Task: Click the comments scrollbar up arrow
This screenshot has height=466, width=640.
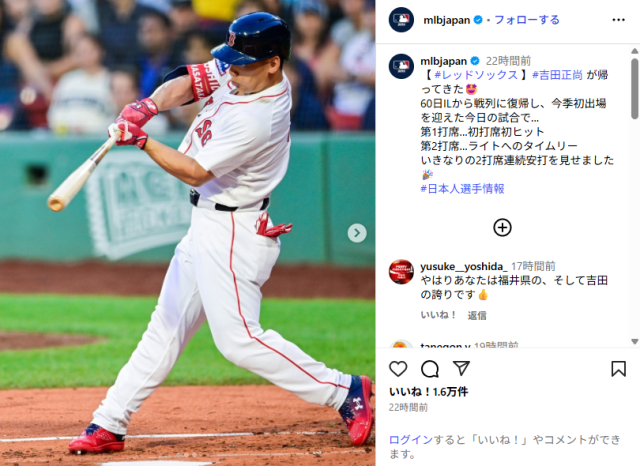Action: pos(634,51)
